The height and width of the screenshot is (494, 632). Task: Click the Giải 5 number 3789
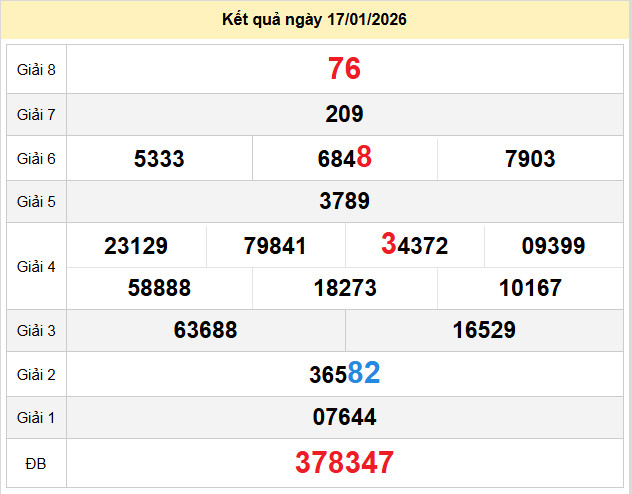pos(344,201)
